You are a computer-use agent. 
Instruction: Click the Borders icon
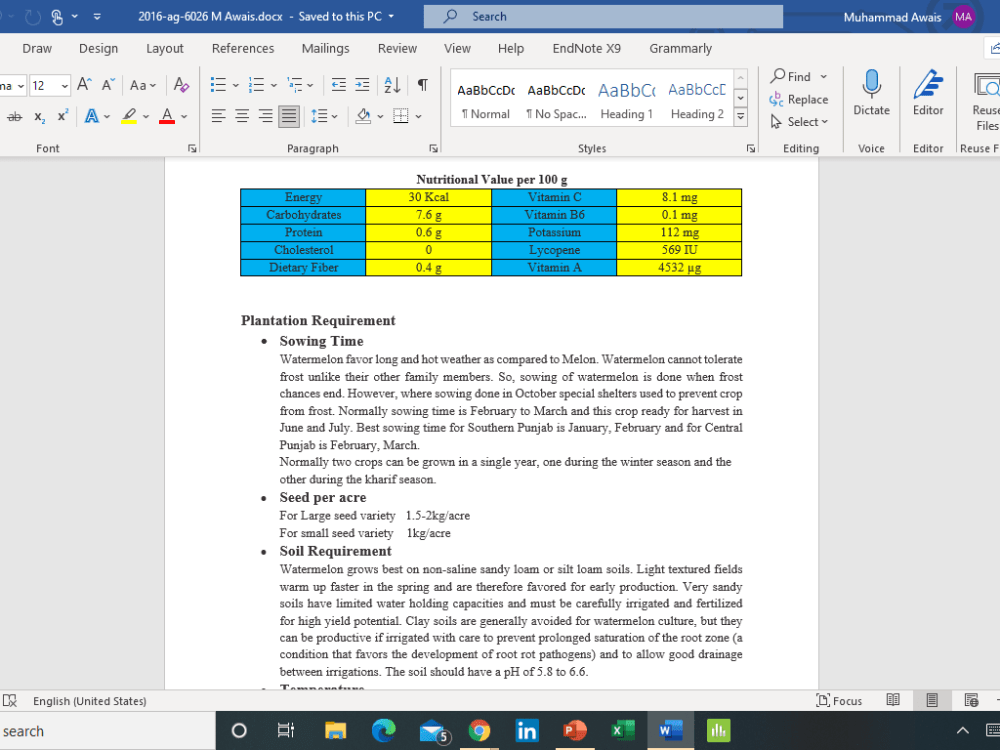click(x=401, y=116)
